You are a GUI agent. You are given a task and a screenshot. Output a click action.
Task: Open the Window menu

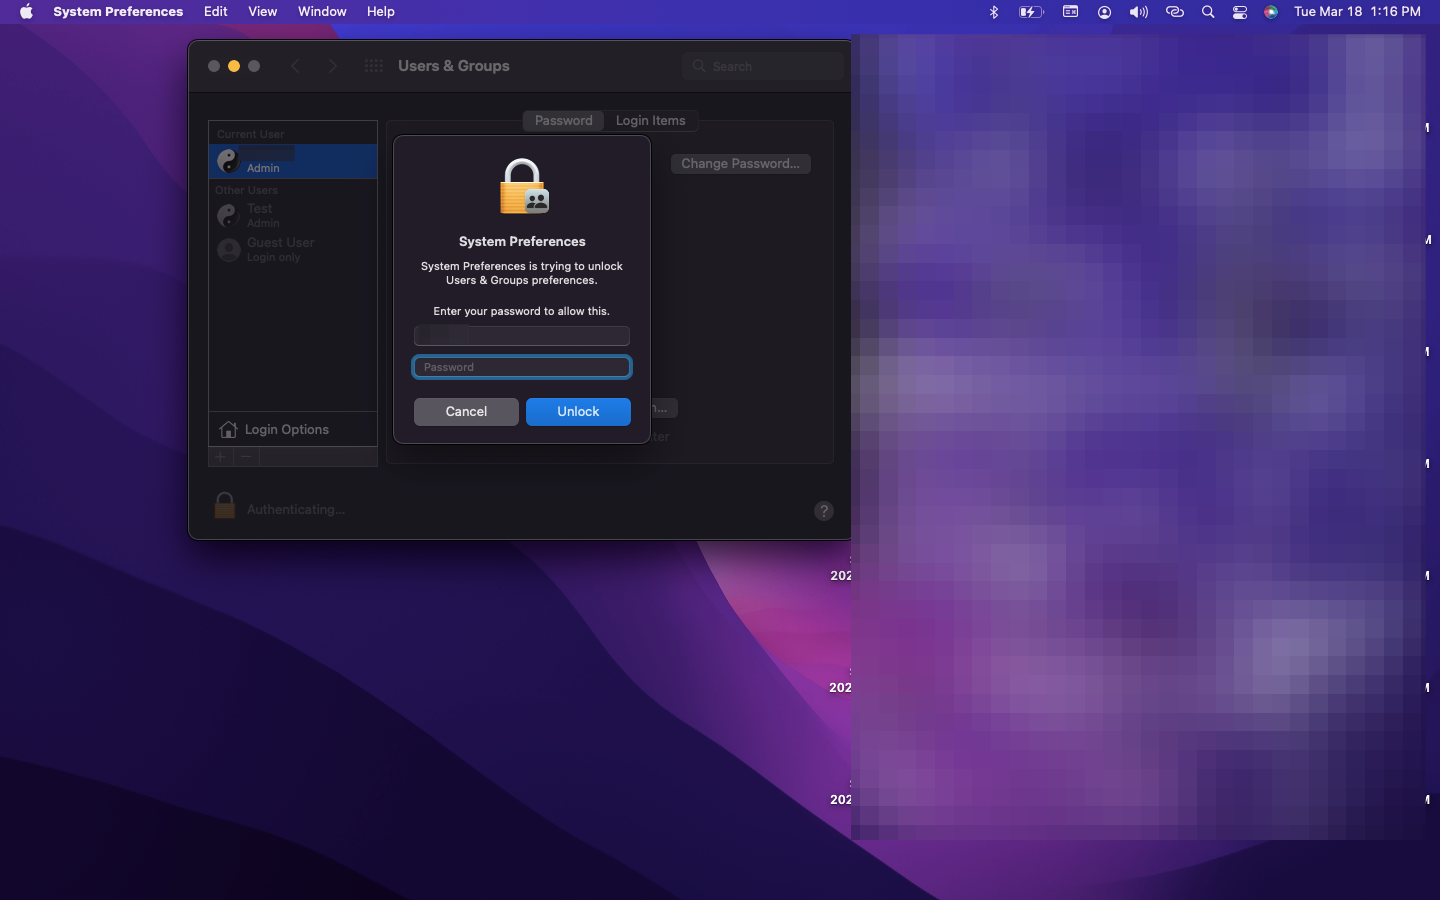click(322, 12)
